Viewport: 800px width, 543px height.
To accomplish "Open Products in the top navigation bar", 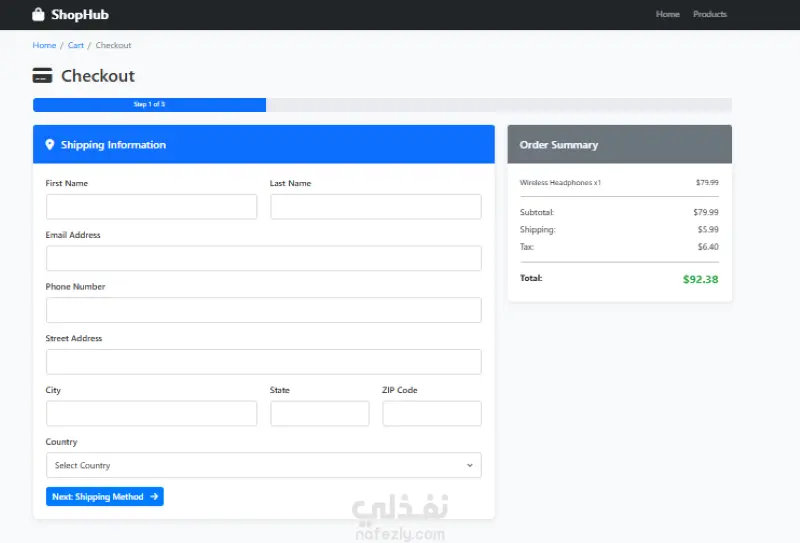I will tap(710, 14).
